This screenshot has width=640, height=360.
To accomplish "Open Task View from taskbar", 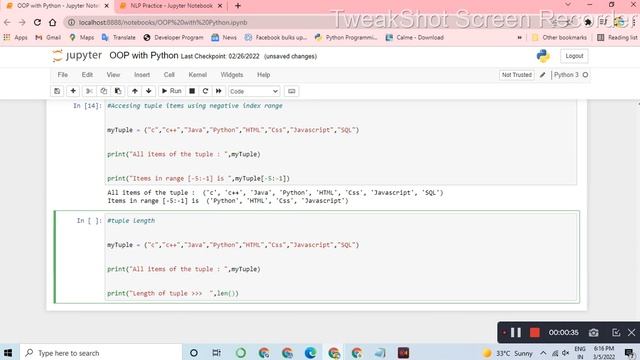I will tap(216, 353).
